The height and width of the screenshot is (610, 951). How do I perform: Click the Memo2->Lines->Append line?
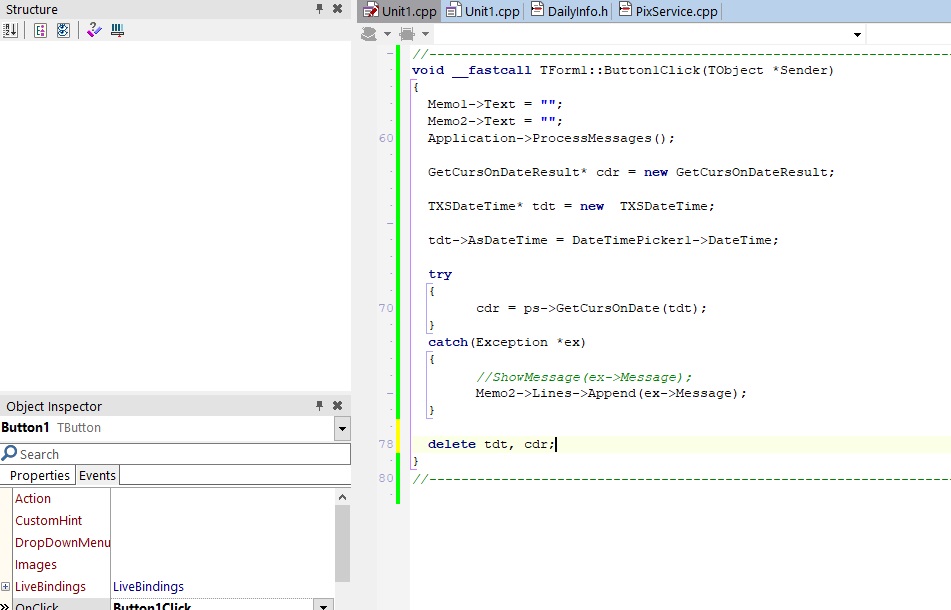(x=611, y=393)
